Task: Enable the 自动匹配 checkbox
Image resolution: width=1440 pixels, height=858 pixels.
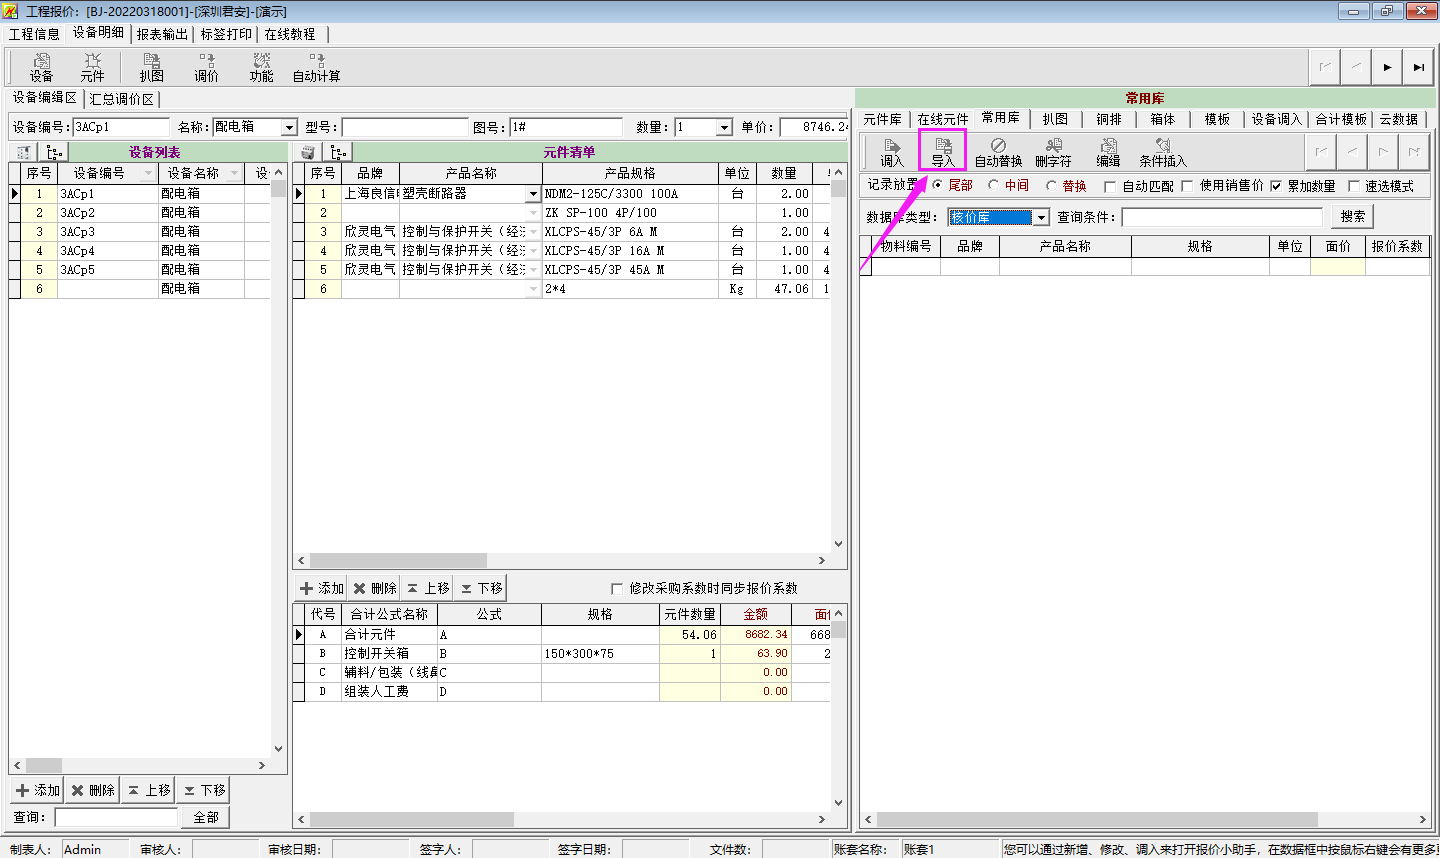Action: click(x=1109, y=186)
